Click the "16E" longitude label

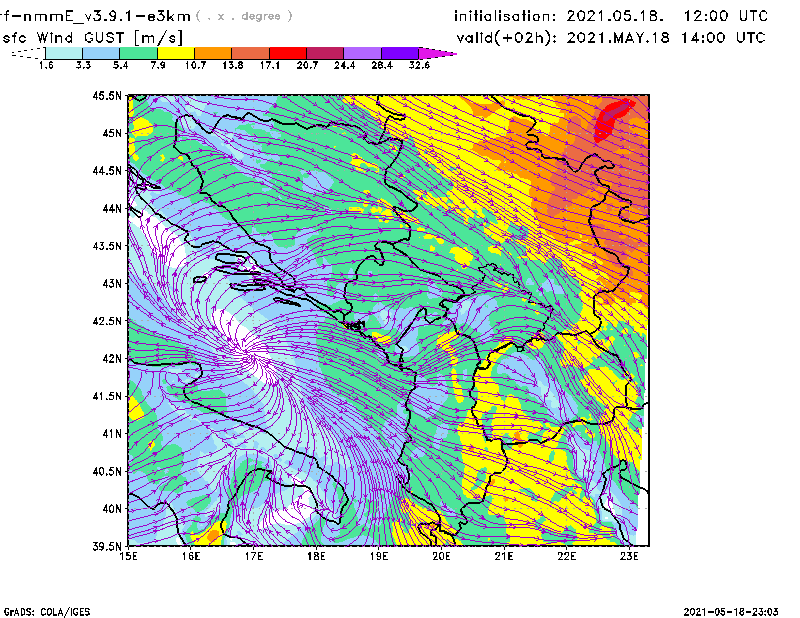(191, 556)
